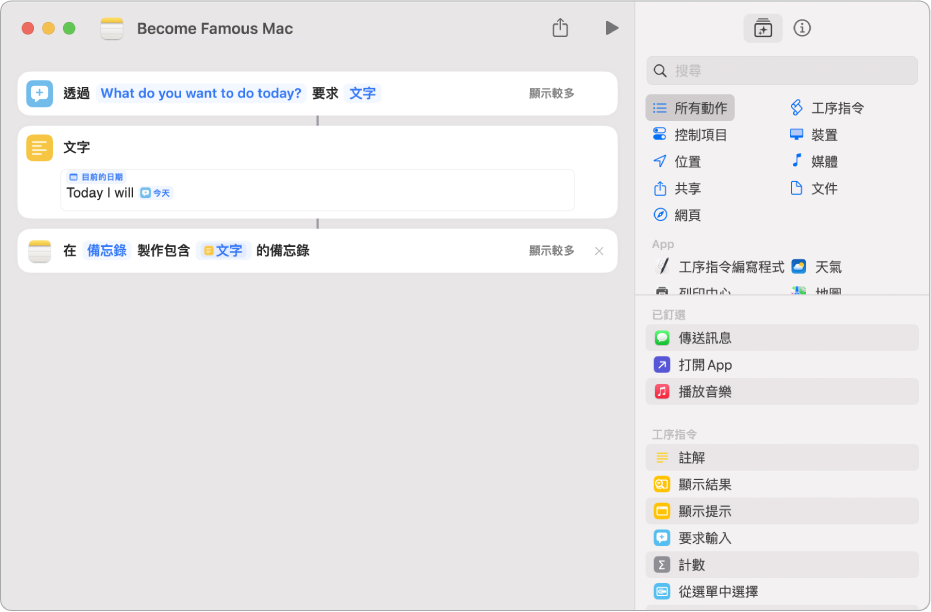
Task: Click the Notes icon in the create note action
Action: (x=40, y=251)
